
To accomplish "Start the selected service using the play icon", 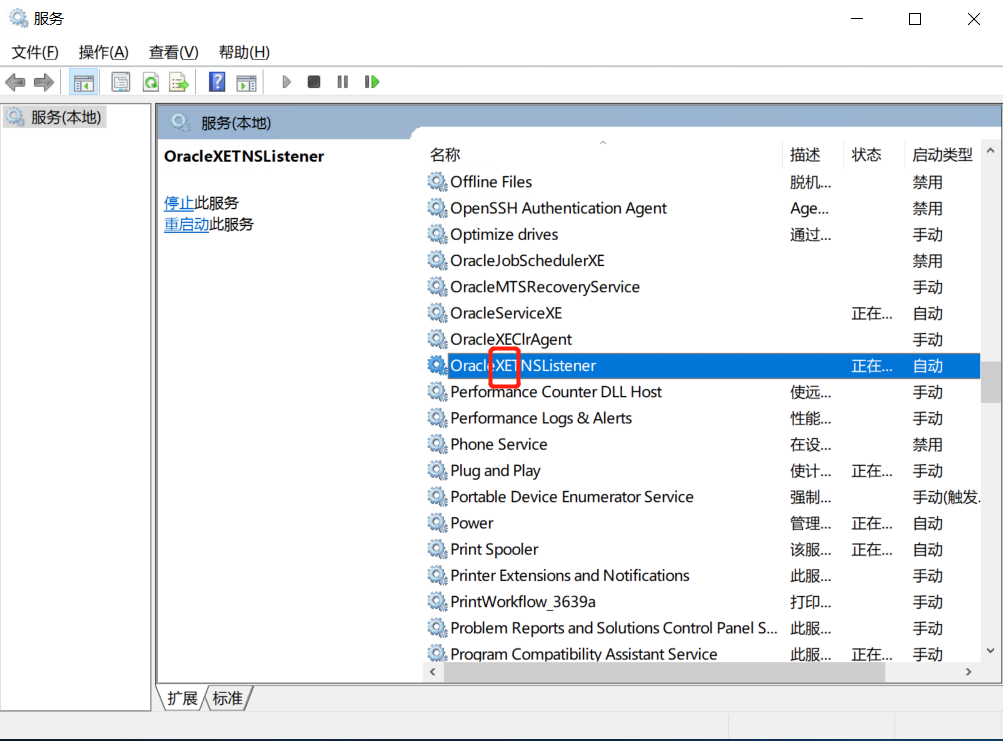I will point(287,81).
